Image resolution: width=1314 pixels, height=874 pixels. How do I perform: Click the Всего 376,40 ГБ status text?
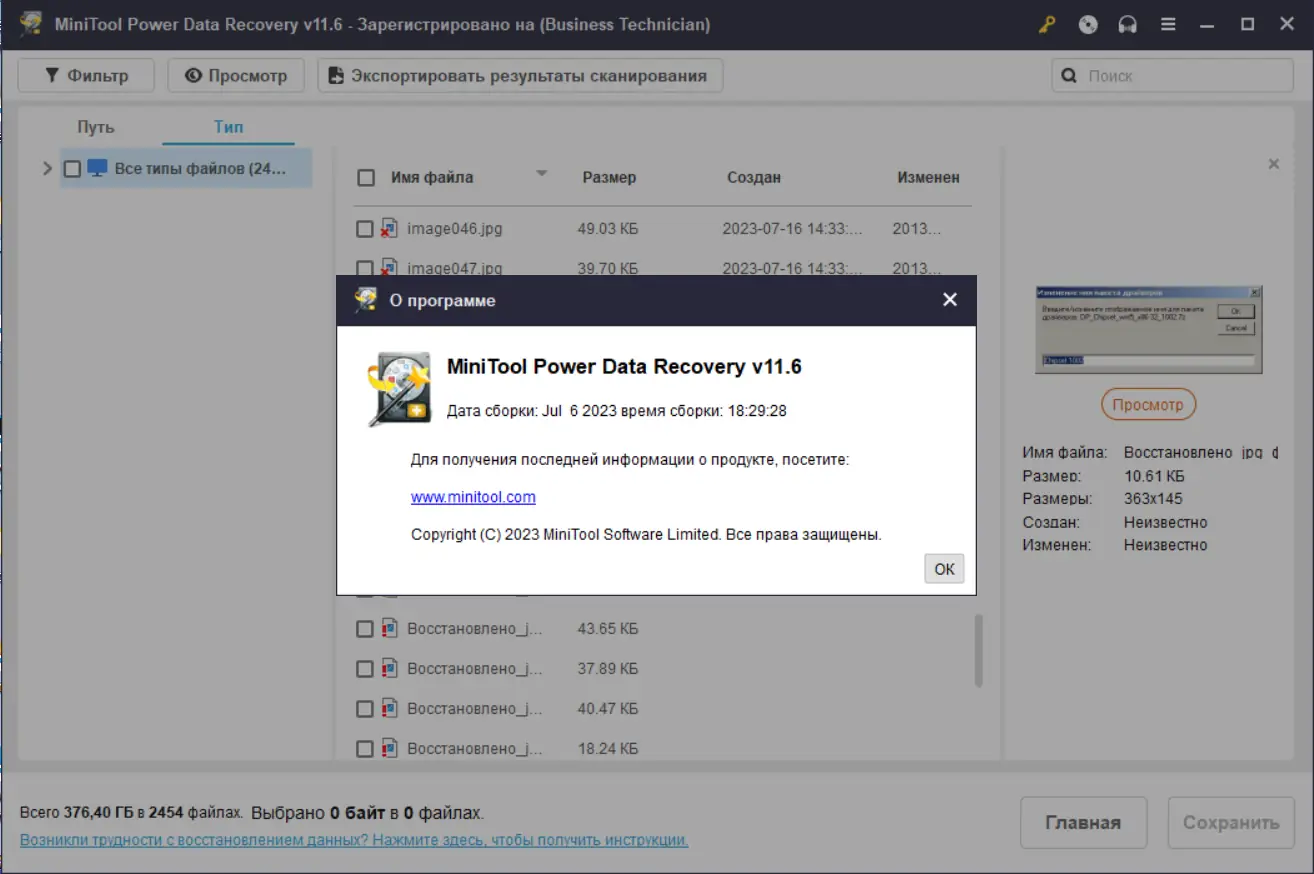click(132, 813)
